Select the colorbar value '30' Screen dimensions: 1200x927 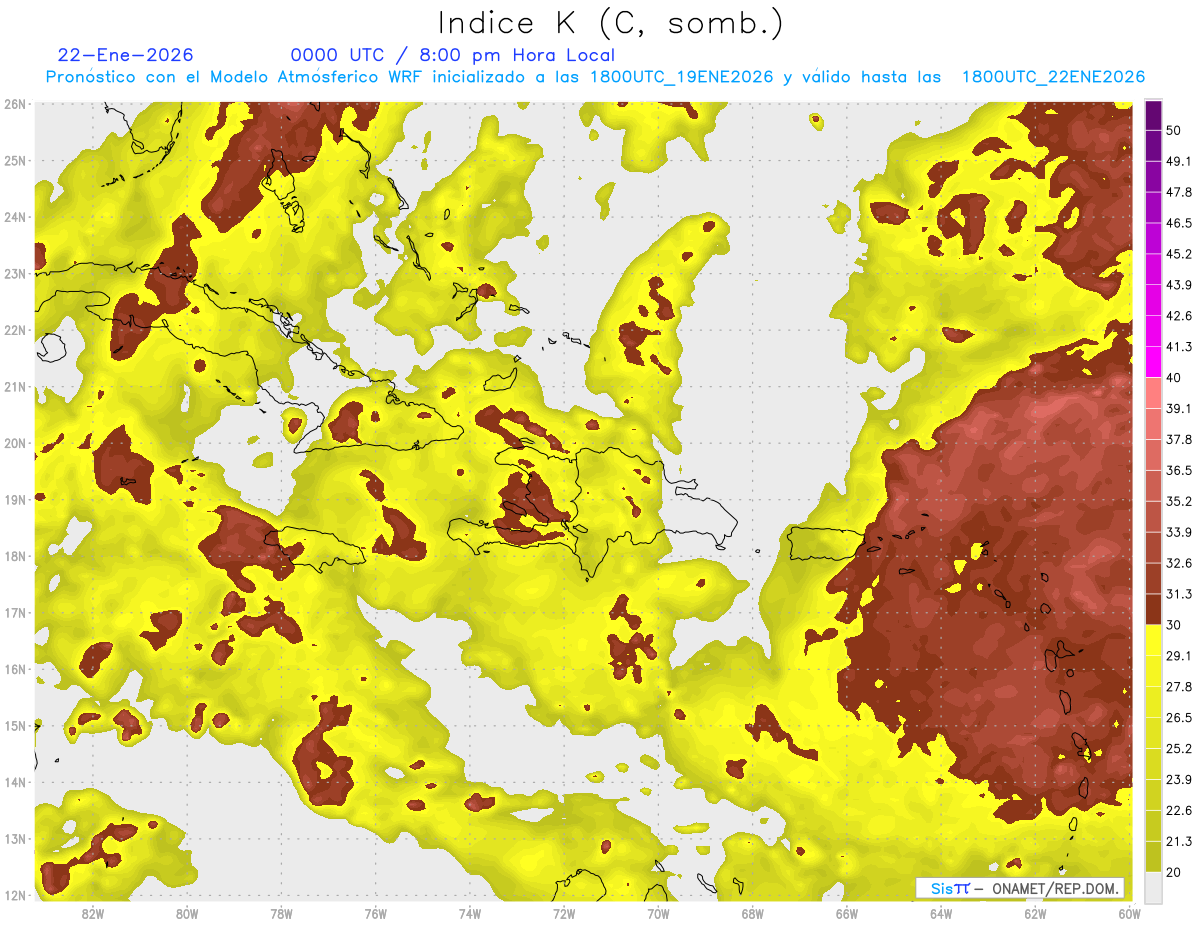[x=1175, y=625]
